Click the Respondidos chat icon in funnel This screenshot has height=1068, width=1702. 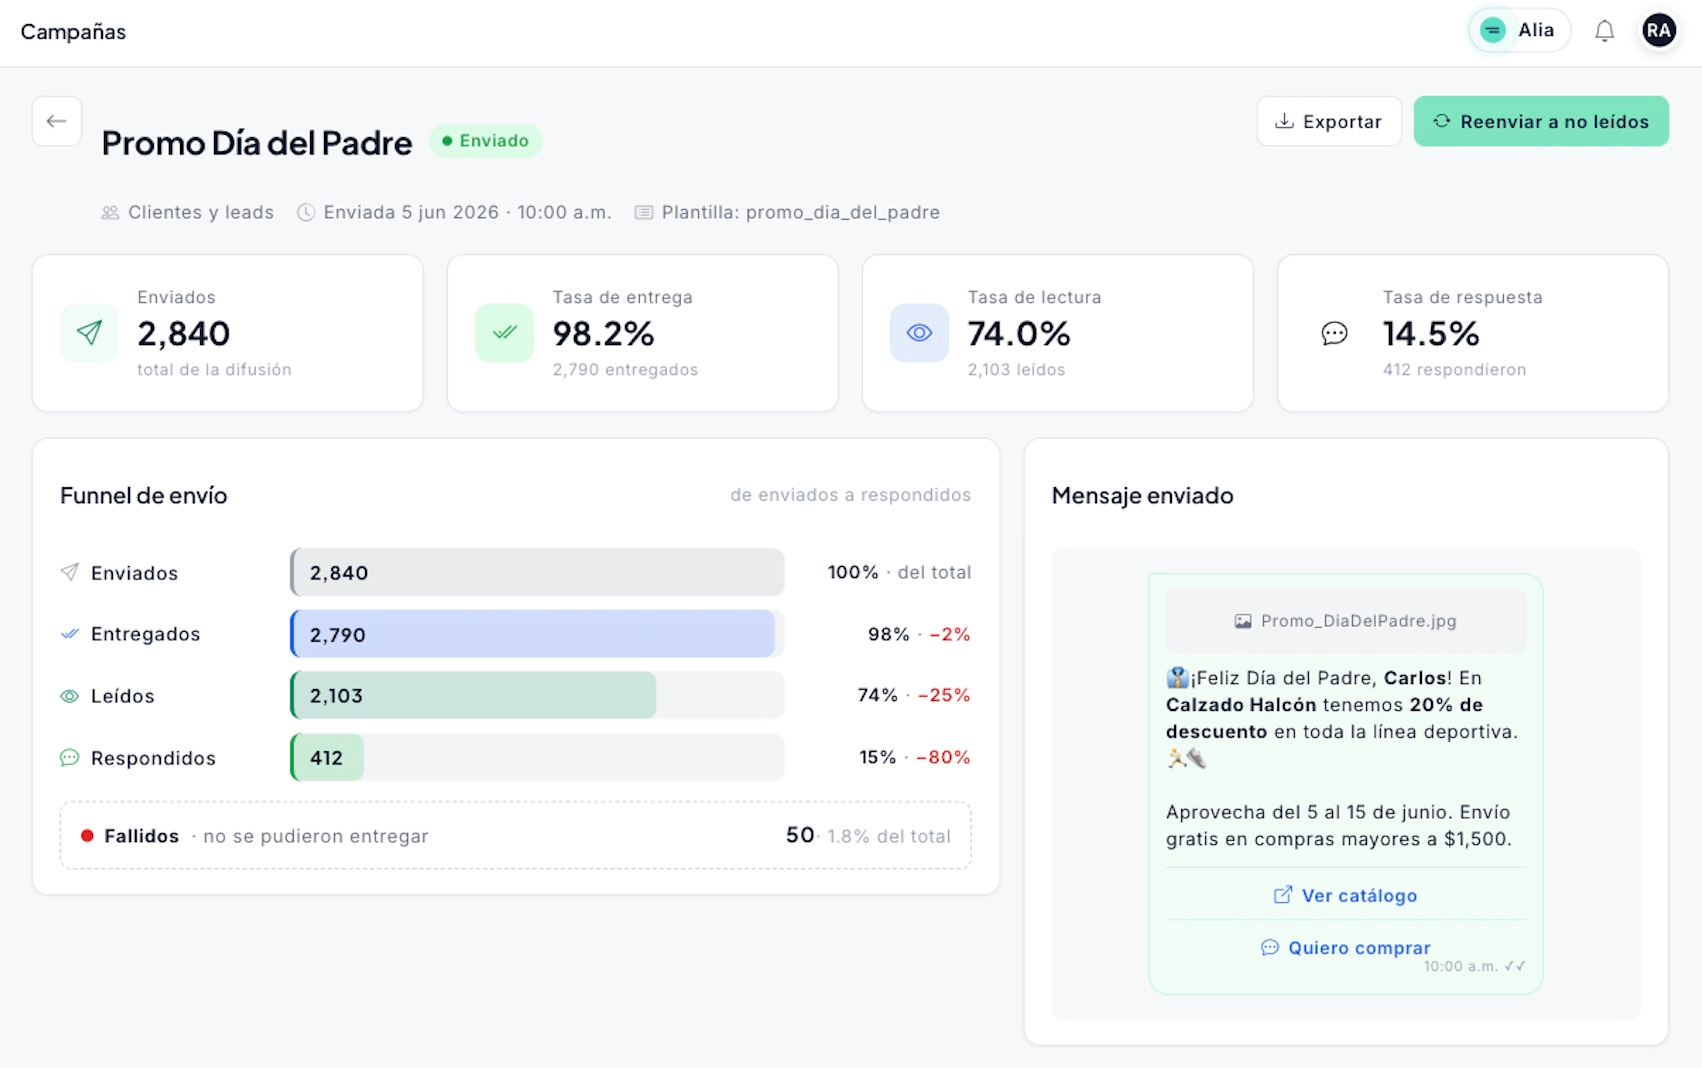(69, 758)
